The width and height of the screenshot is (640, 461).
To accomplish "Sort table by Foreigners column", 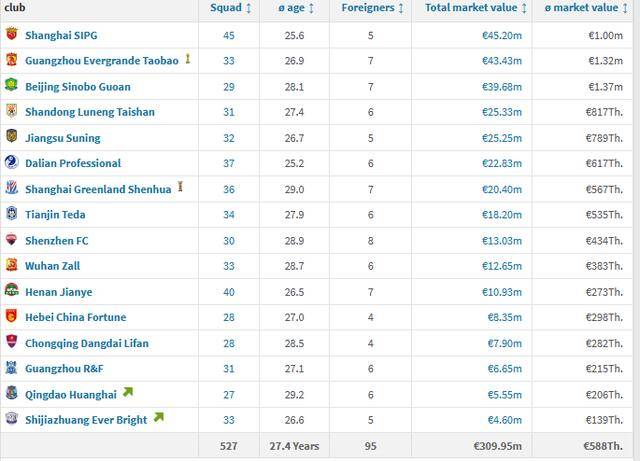I will tap(373, 8).
